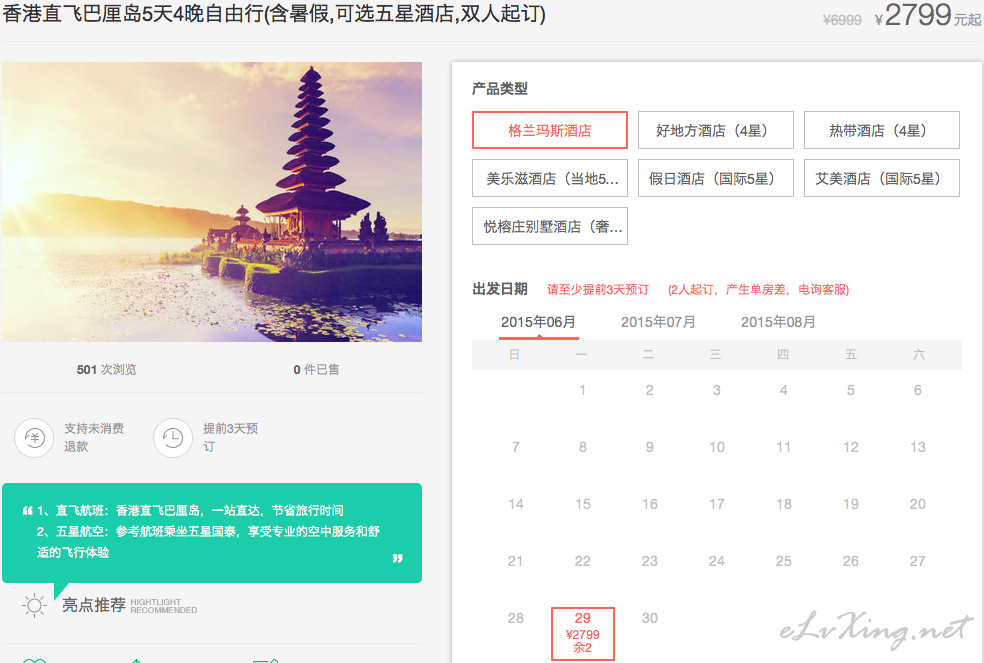The image size is (984, 663).
Task: Choose 假日酒店（国际5星） option
Action: pyautogui.click(x=715, y=178)
